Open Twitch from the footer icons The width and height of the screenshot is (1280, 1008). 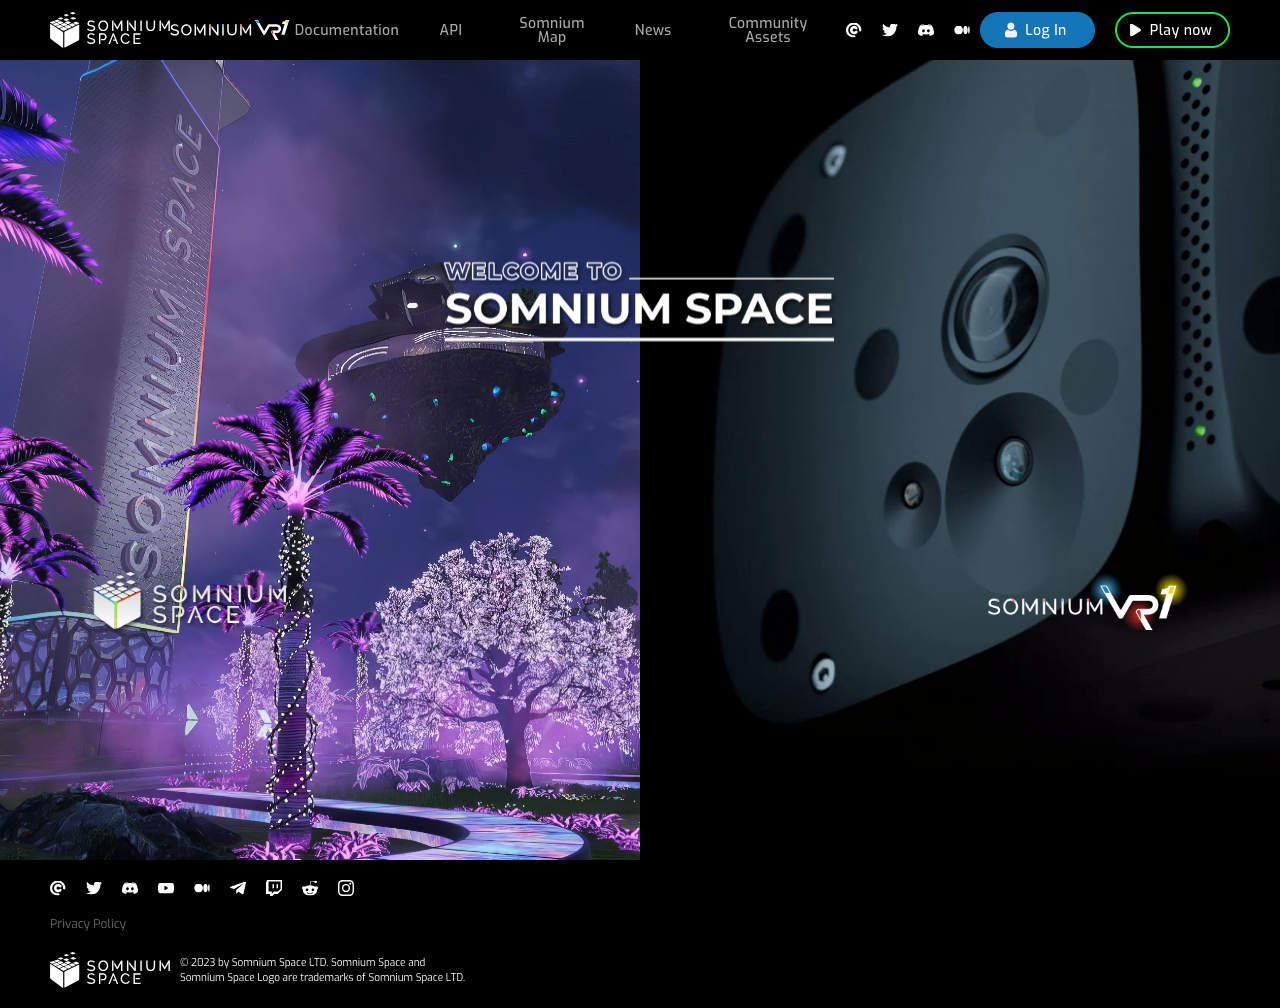274,888
